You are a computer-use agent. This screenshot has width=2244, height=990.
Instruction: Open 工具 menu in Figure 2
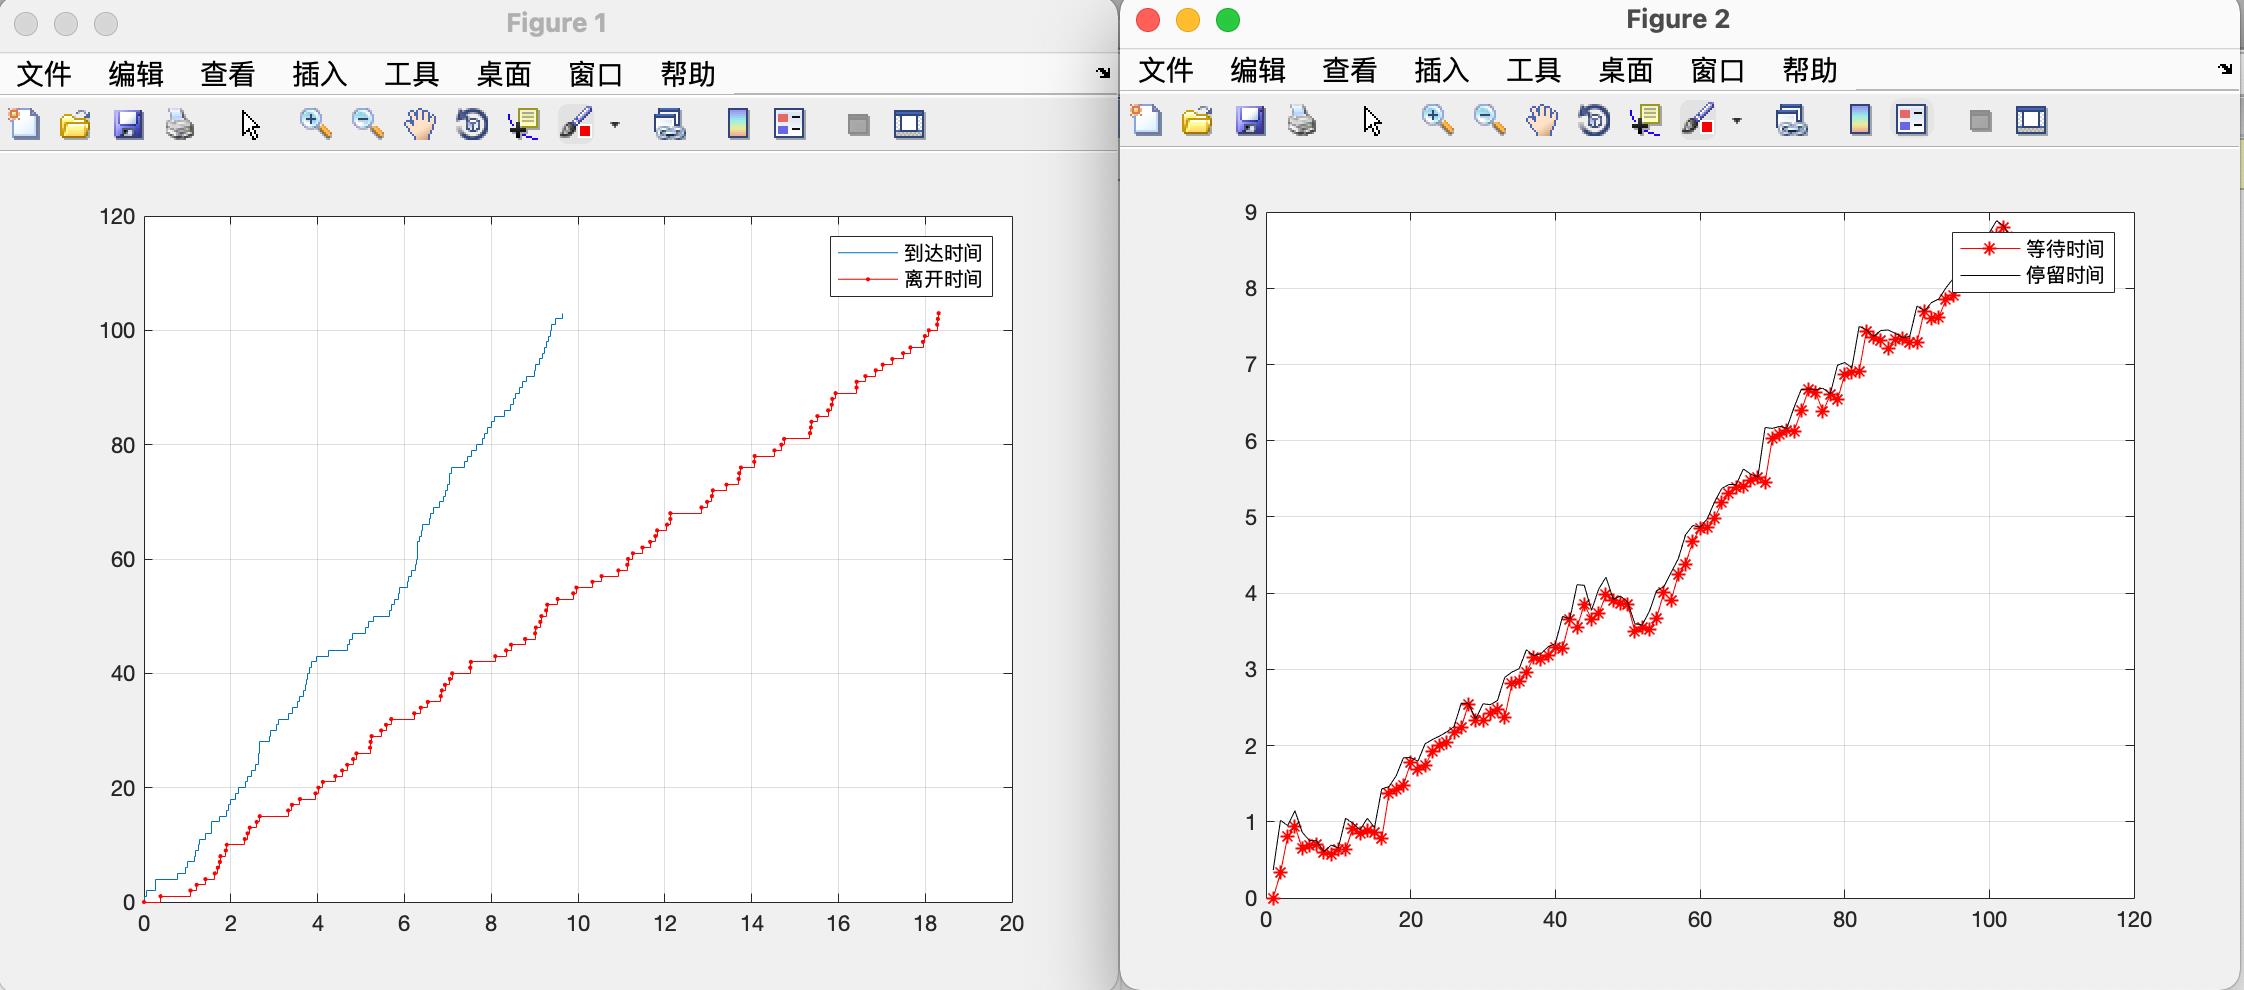click(x=1534, y=70)
